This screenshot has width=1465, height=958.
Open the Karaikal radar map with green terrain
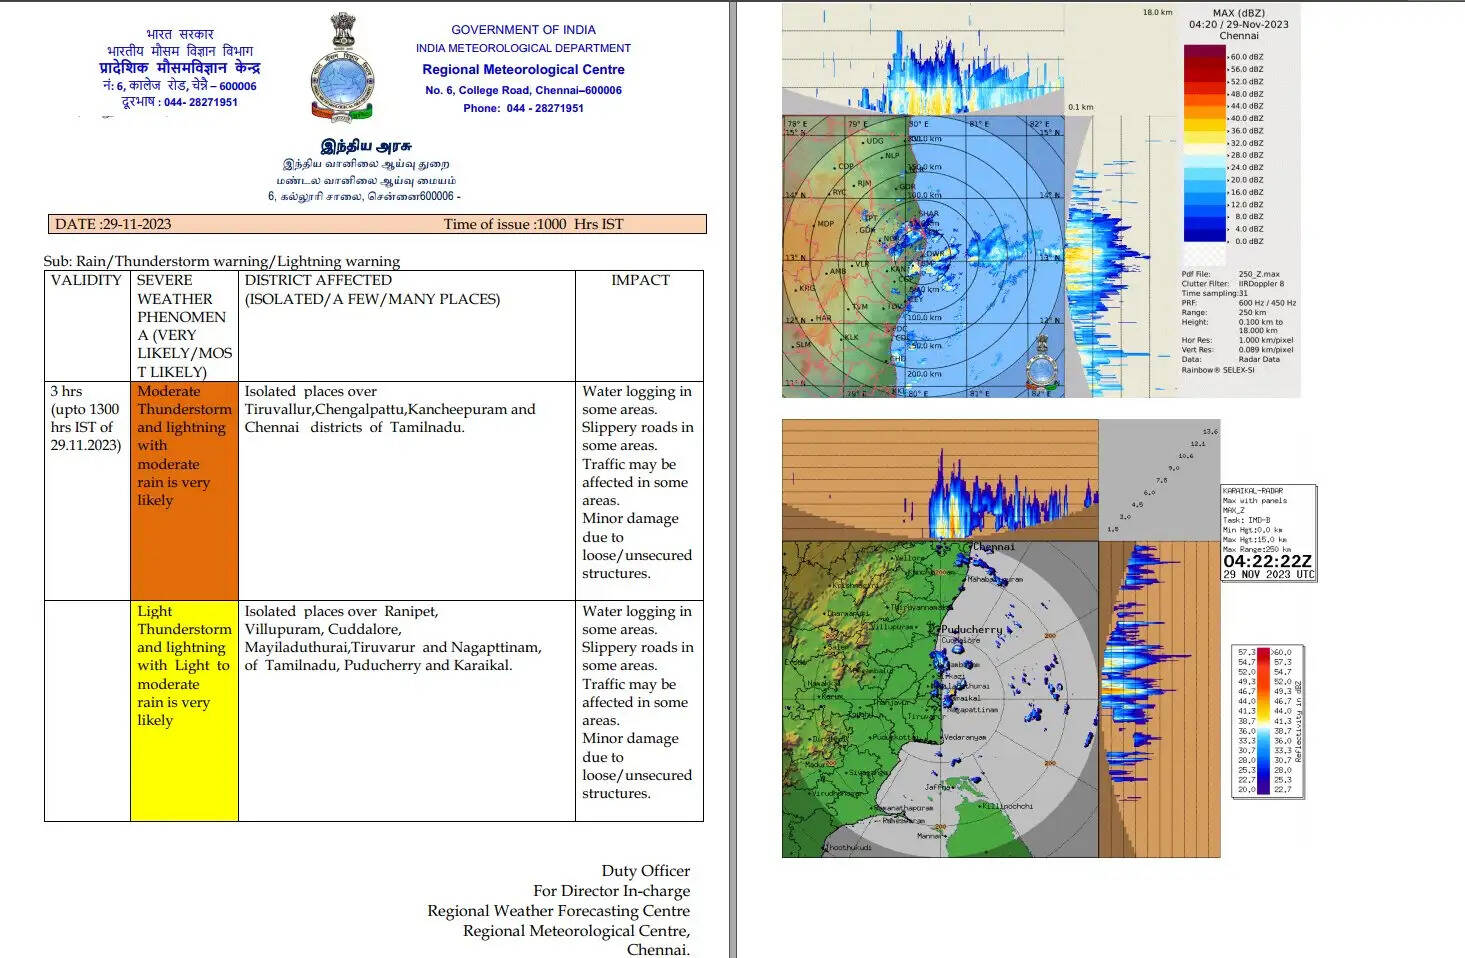click(x=940, y=700)
